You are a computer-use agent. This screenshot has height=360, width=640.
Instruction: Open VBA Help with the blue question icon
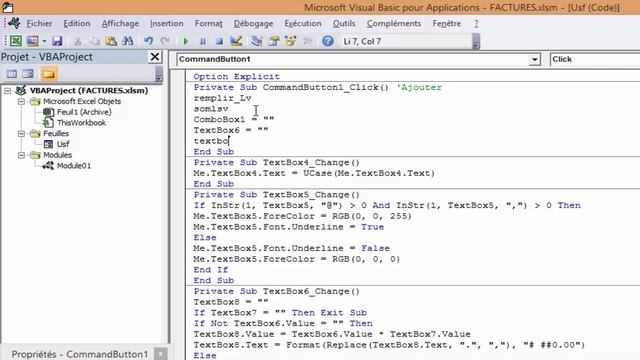[x=328, y=41]
